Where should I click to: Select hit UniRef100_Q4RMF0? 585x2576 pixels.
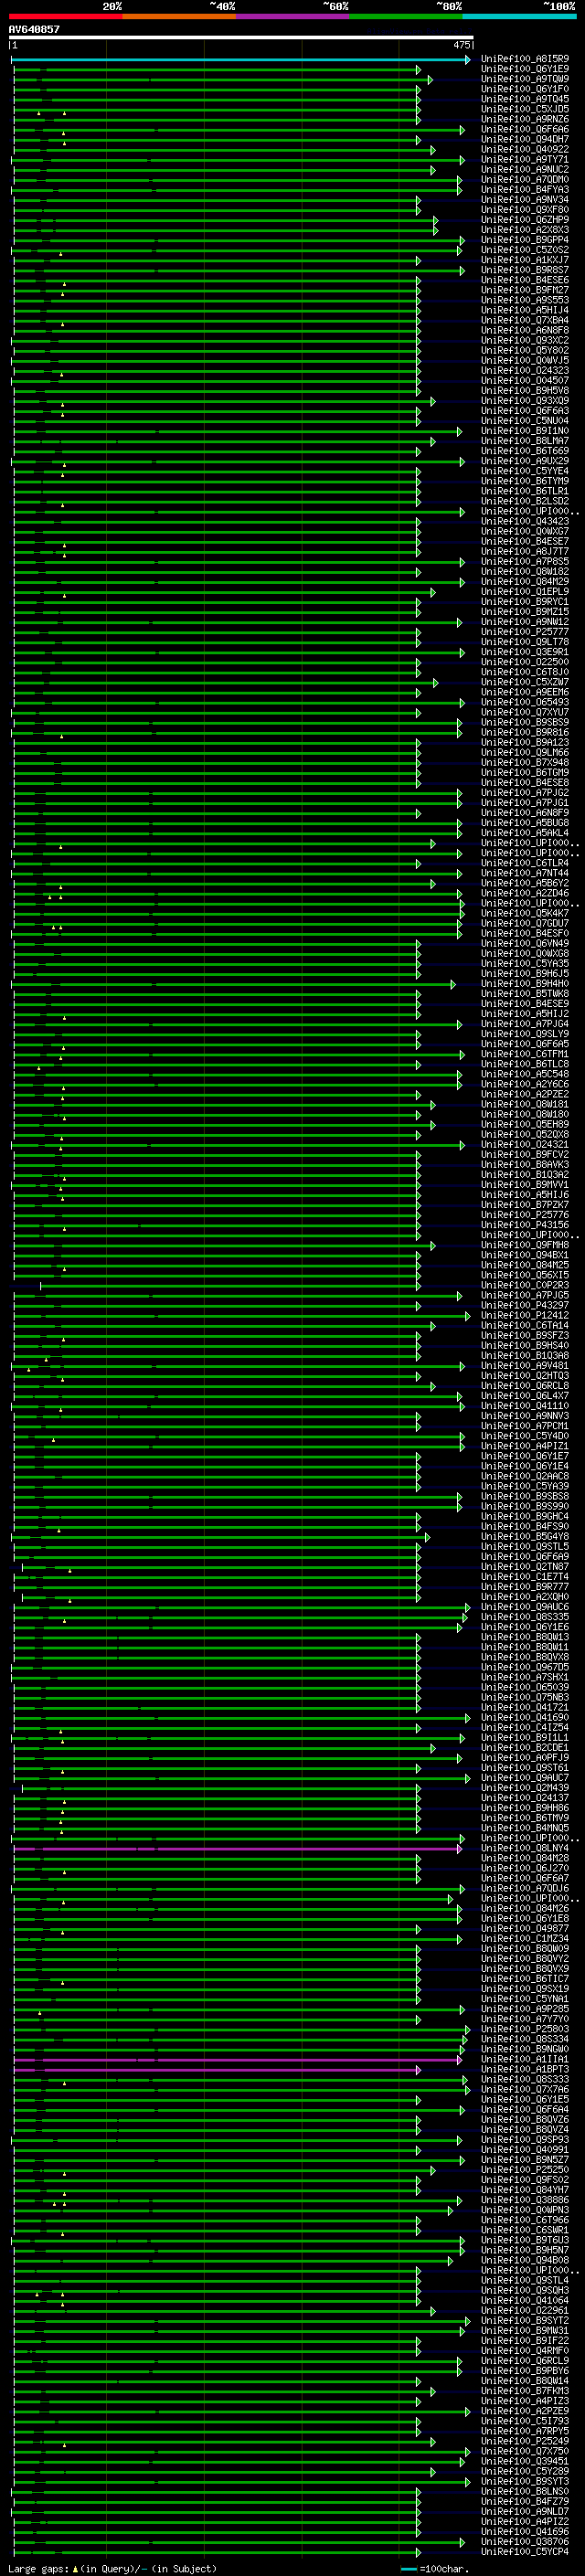click(525, 2350)
